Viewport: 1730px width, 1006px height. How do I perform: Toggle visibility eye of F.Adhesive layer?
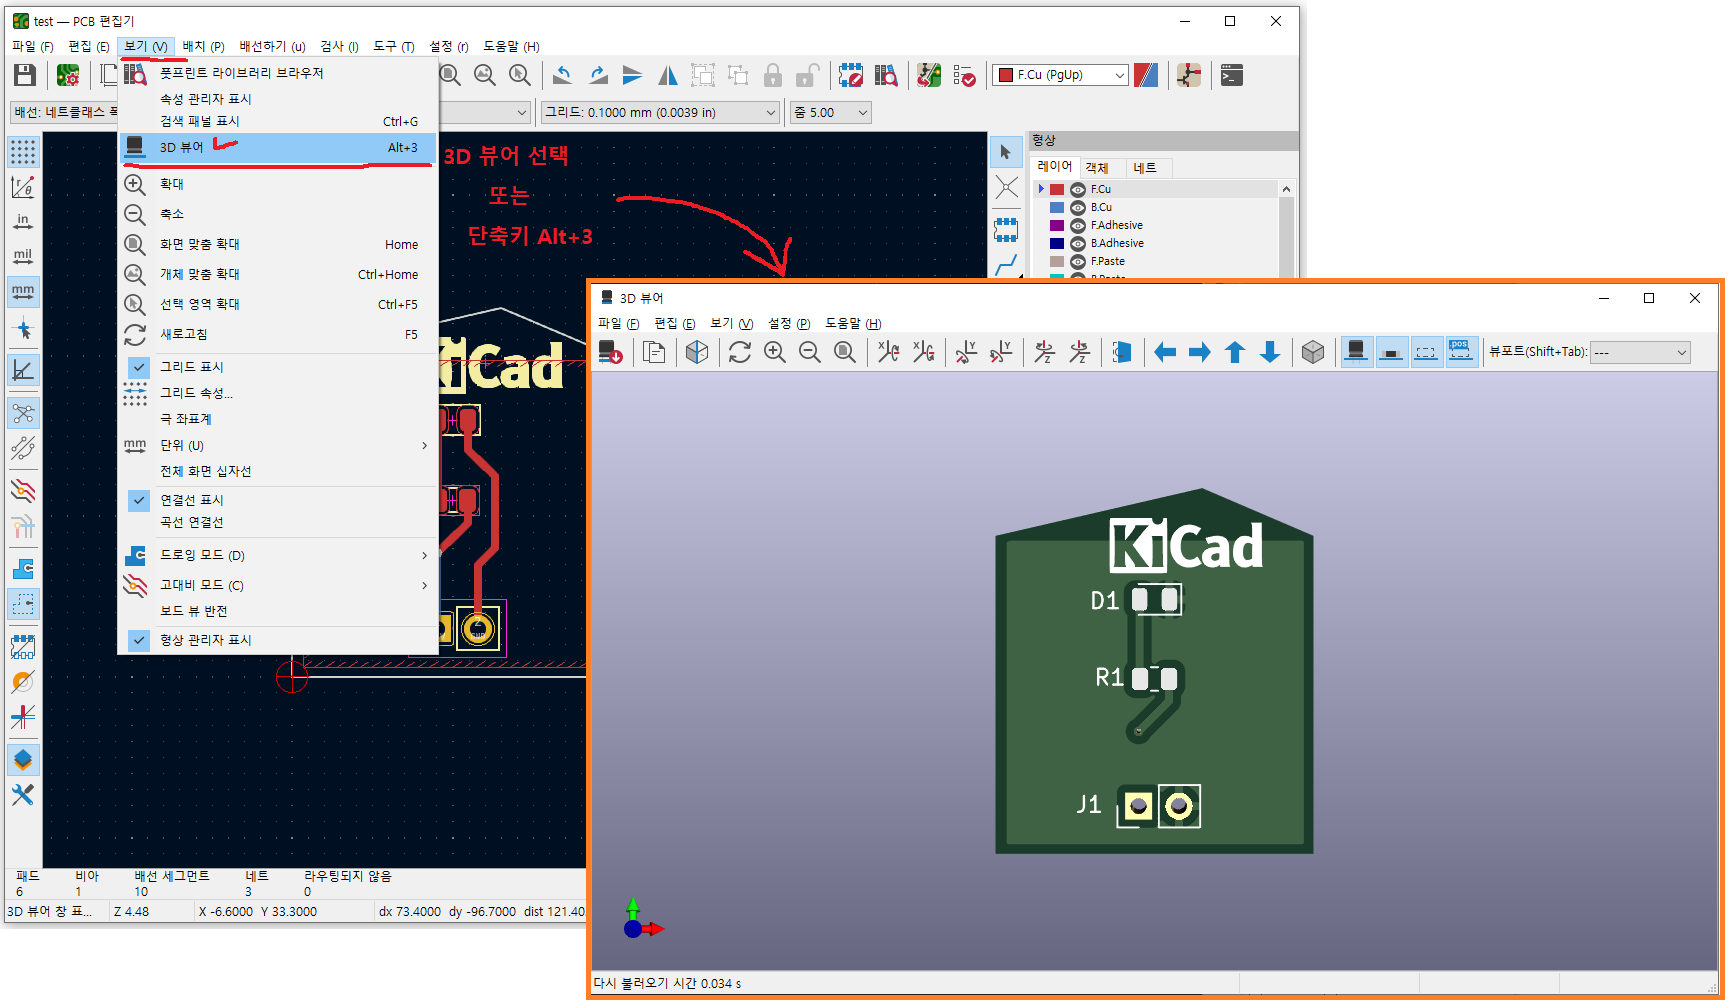pos(1078,226)
